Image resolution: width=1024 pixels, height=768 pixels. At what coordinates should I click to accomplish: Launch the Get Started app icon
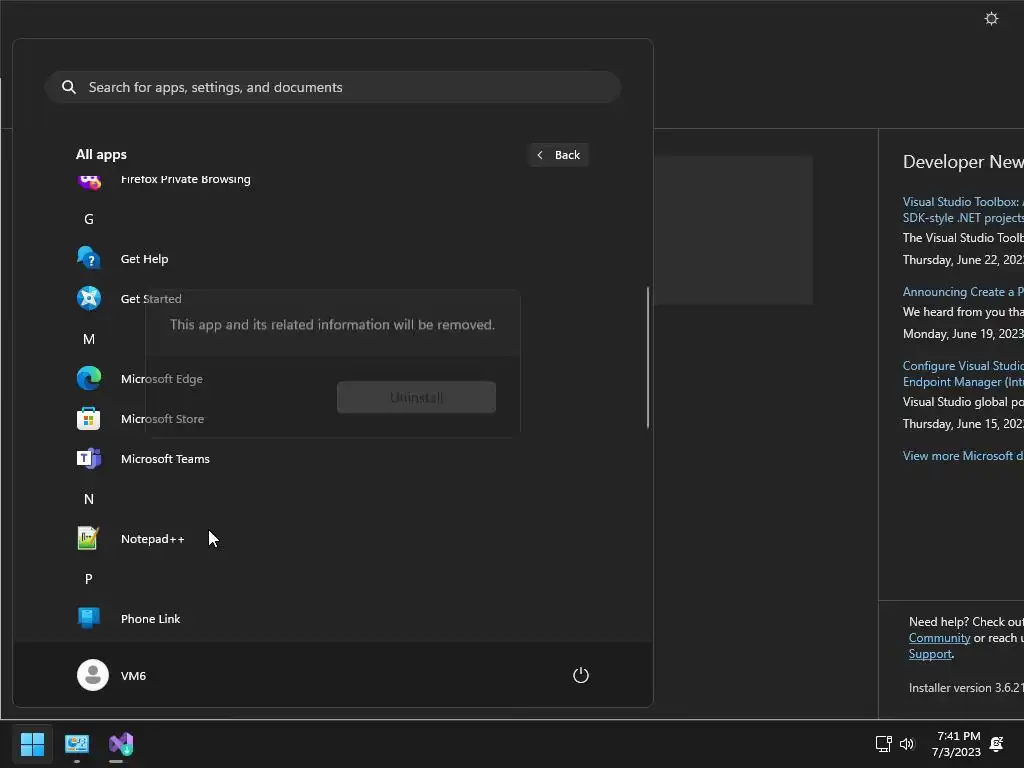[x=89, y=298]
